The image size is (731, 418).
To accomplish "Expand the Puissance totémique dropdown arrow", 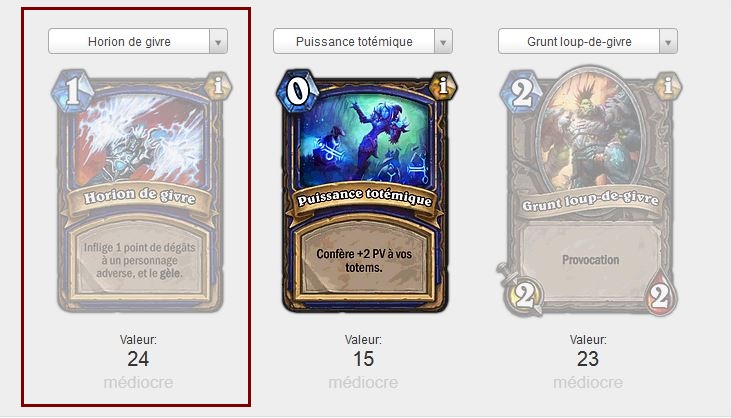I will click(443, 42).
